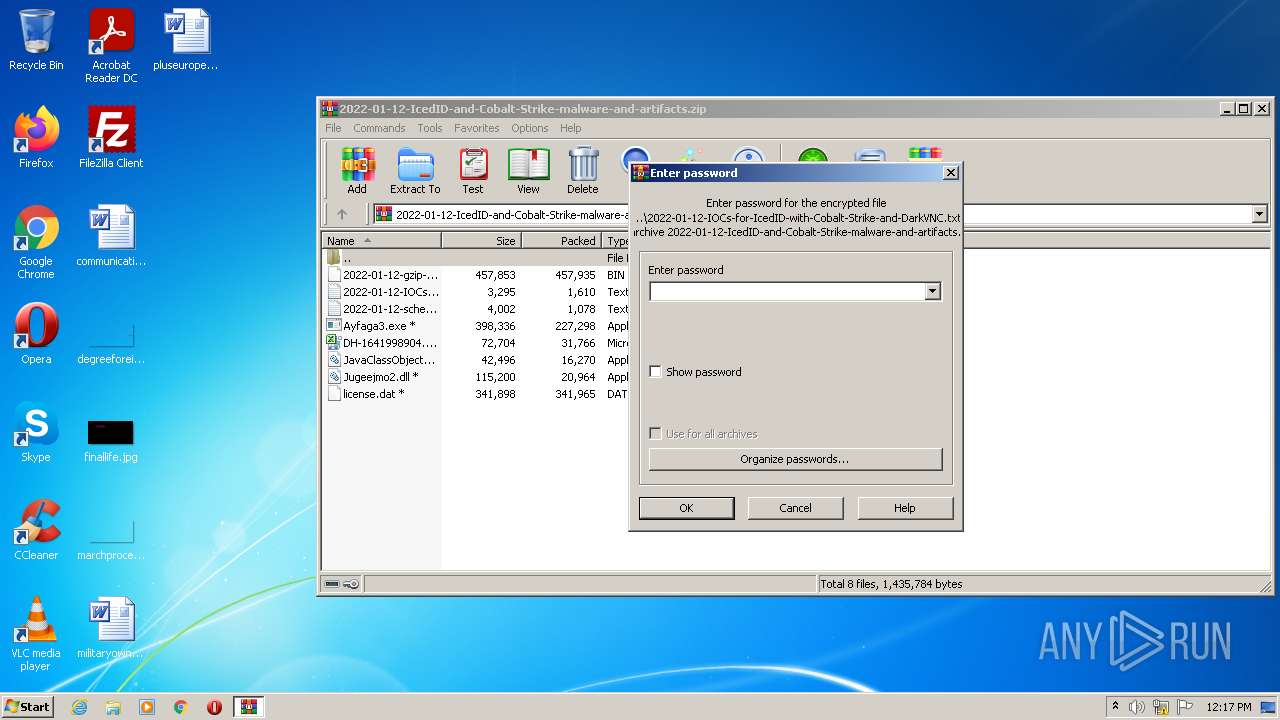Select communicati... Word document icon

point(111,236)
